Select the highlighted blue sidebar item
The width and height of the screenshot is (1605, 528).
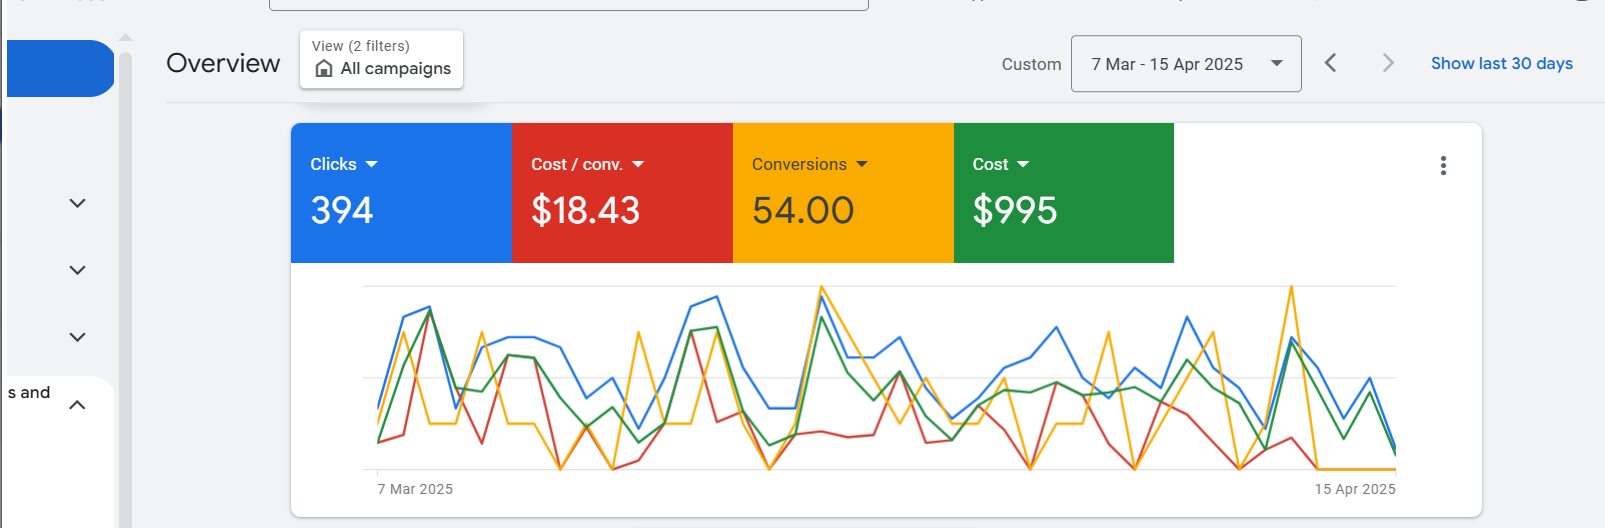tap(58, 68)
